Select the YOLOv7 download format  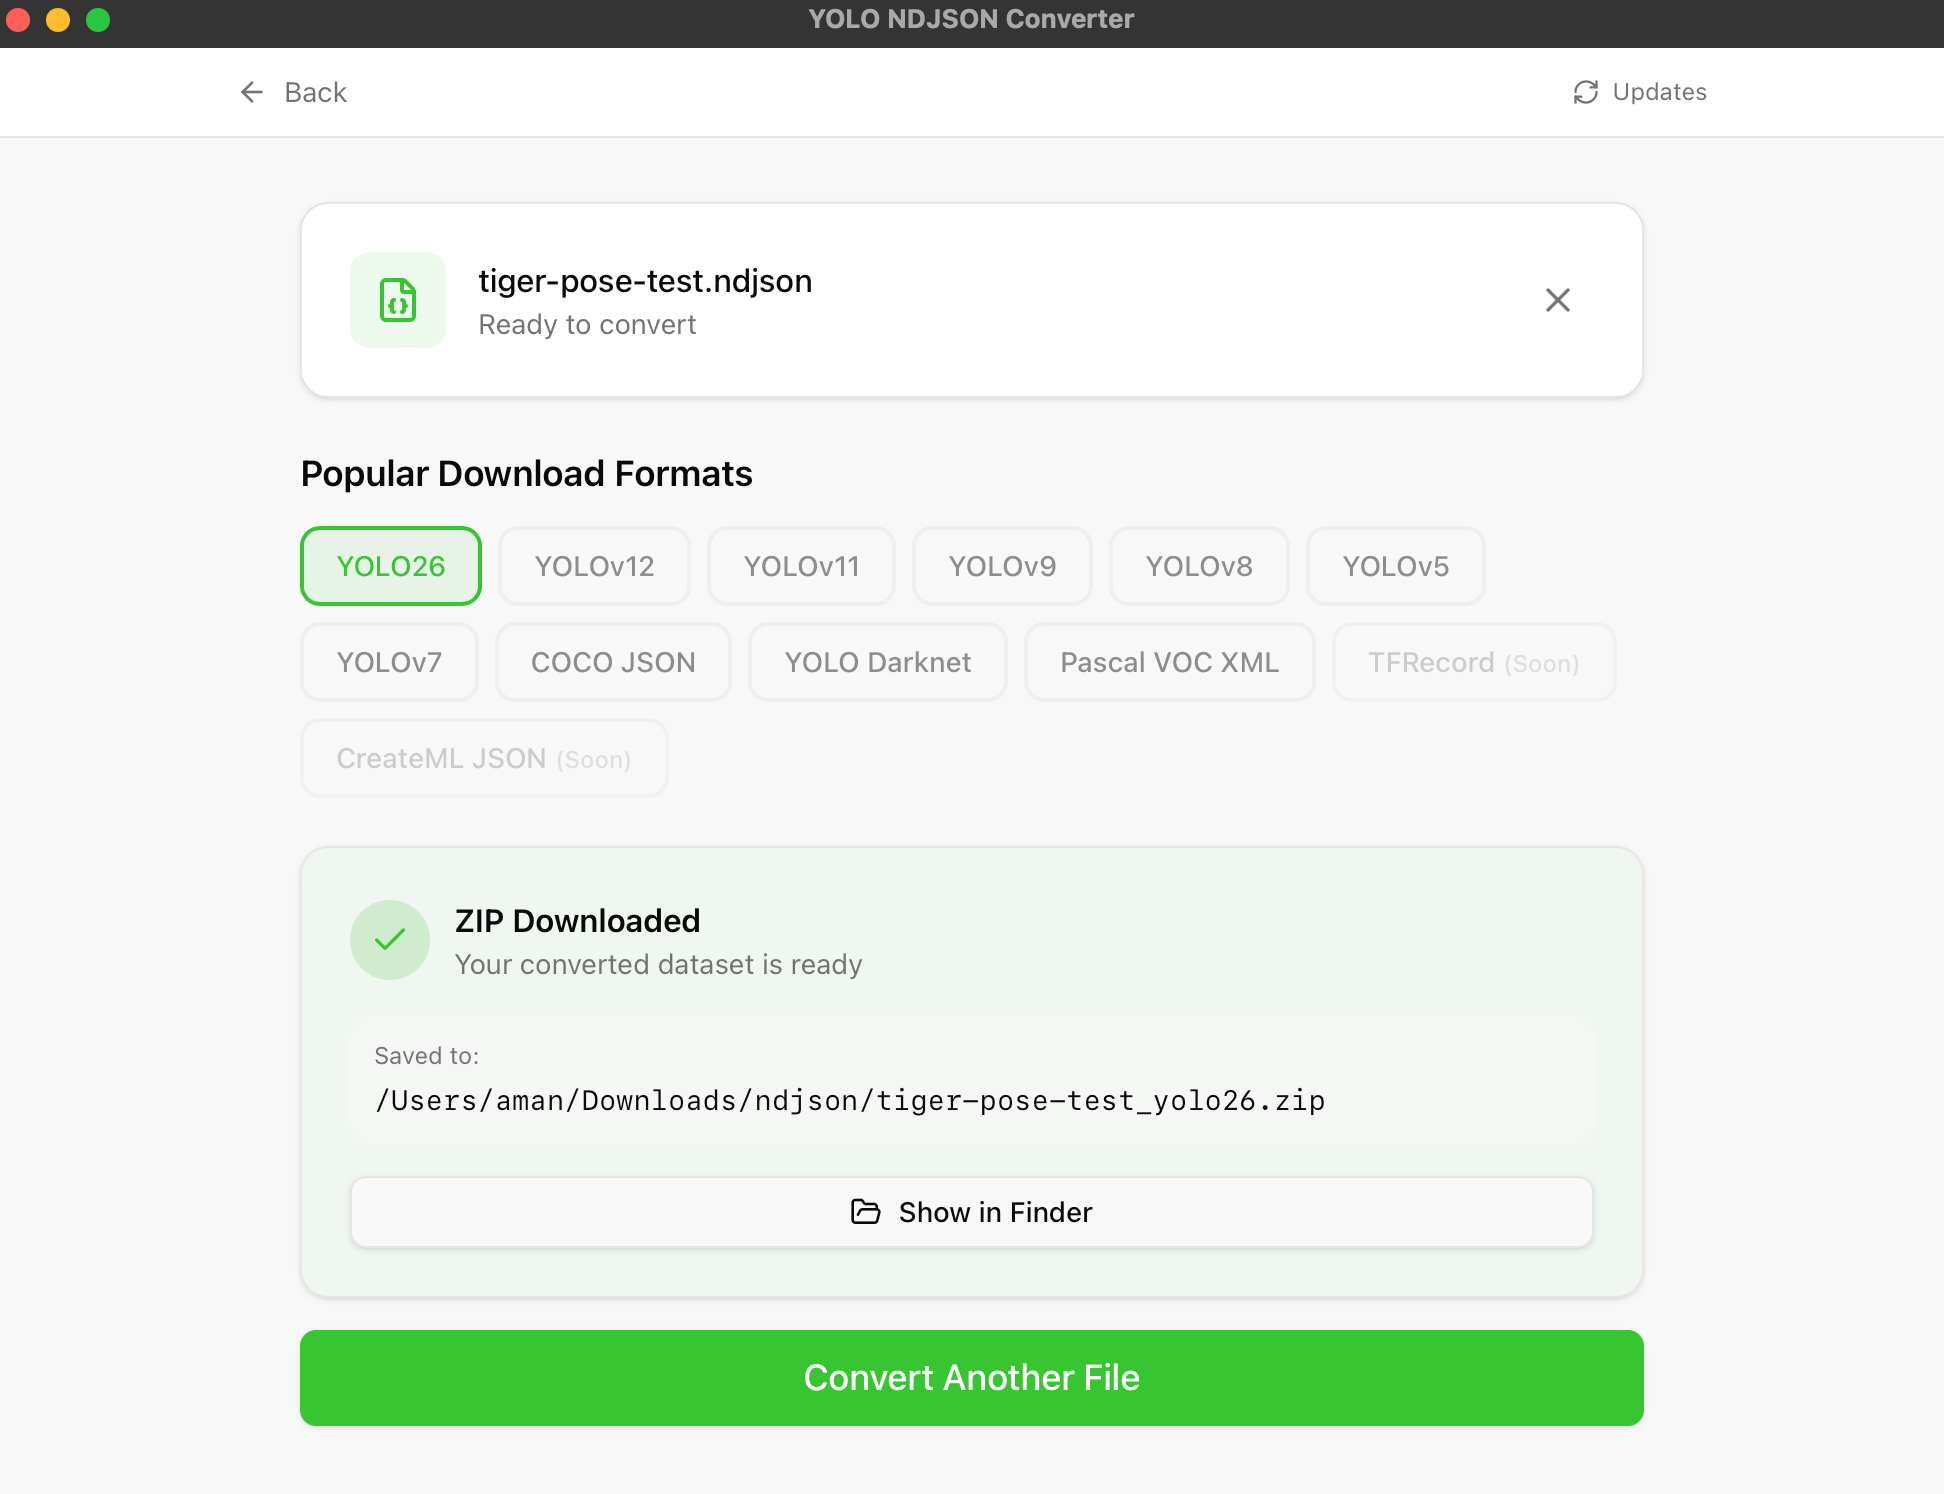(x=389, y=662)
